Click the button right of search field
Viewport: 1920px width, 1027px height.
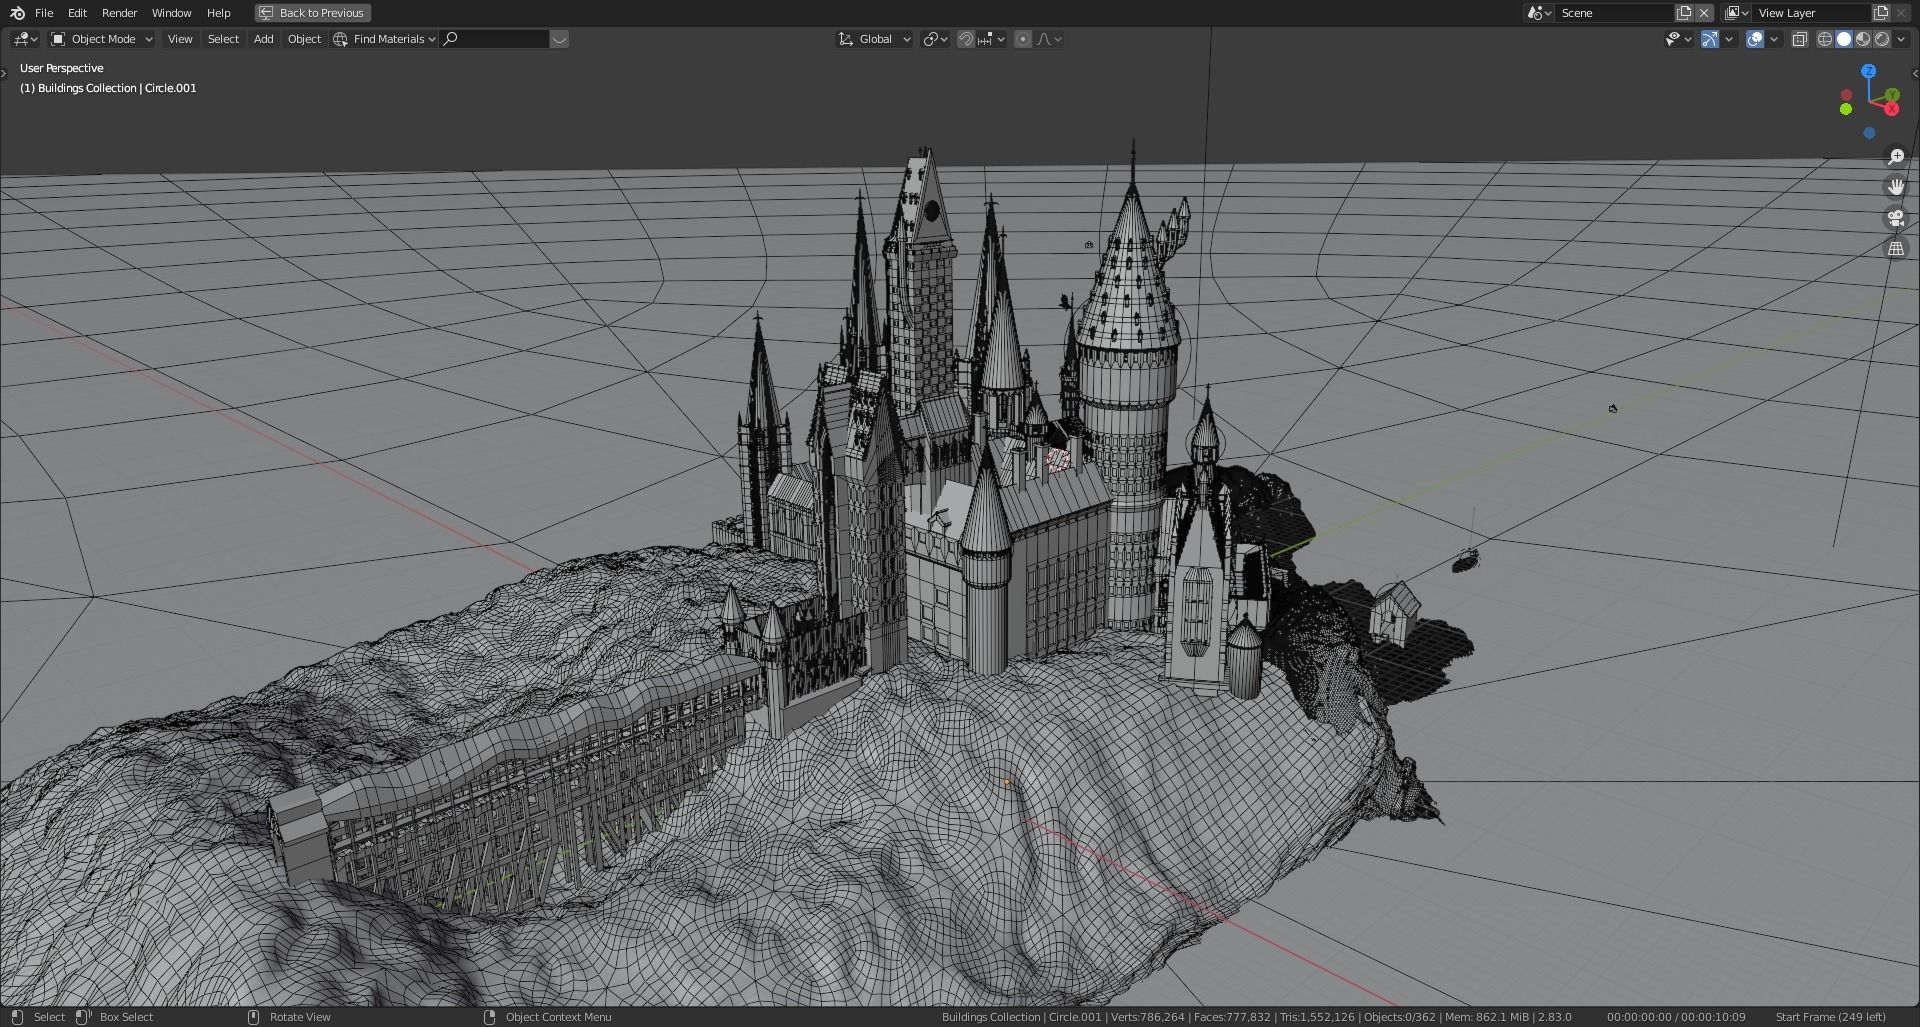pyautogui.click(x=559, y=39)
